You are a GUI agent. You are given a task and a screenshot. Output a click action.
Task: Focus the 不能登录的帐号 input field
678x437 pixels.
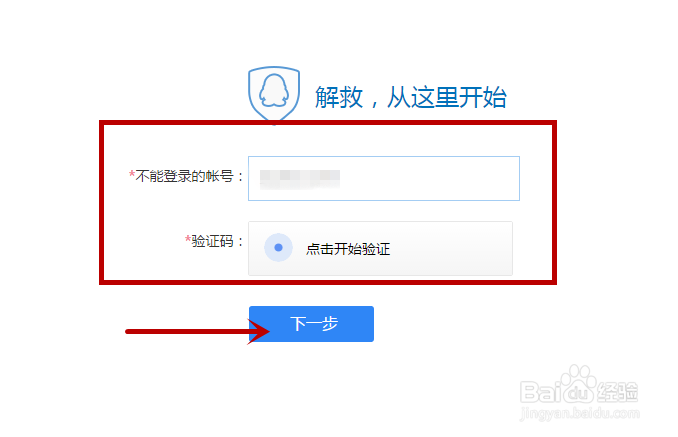click(384, 179)
